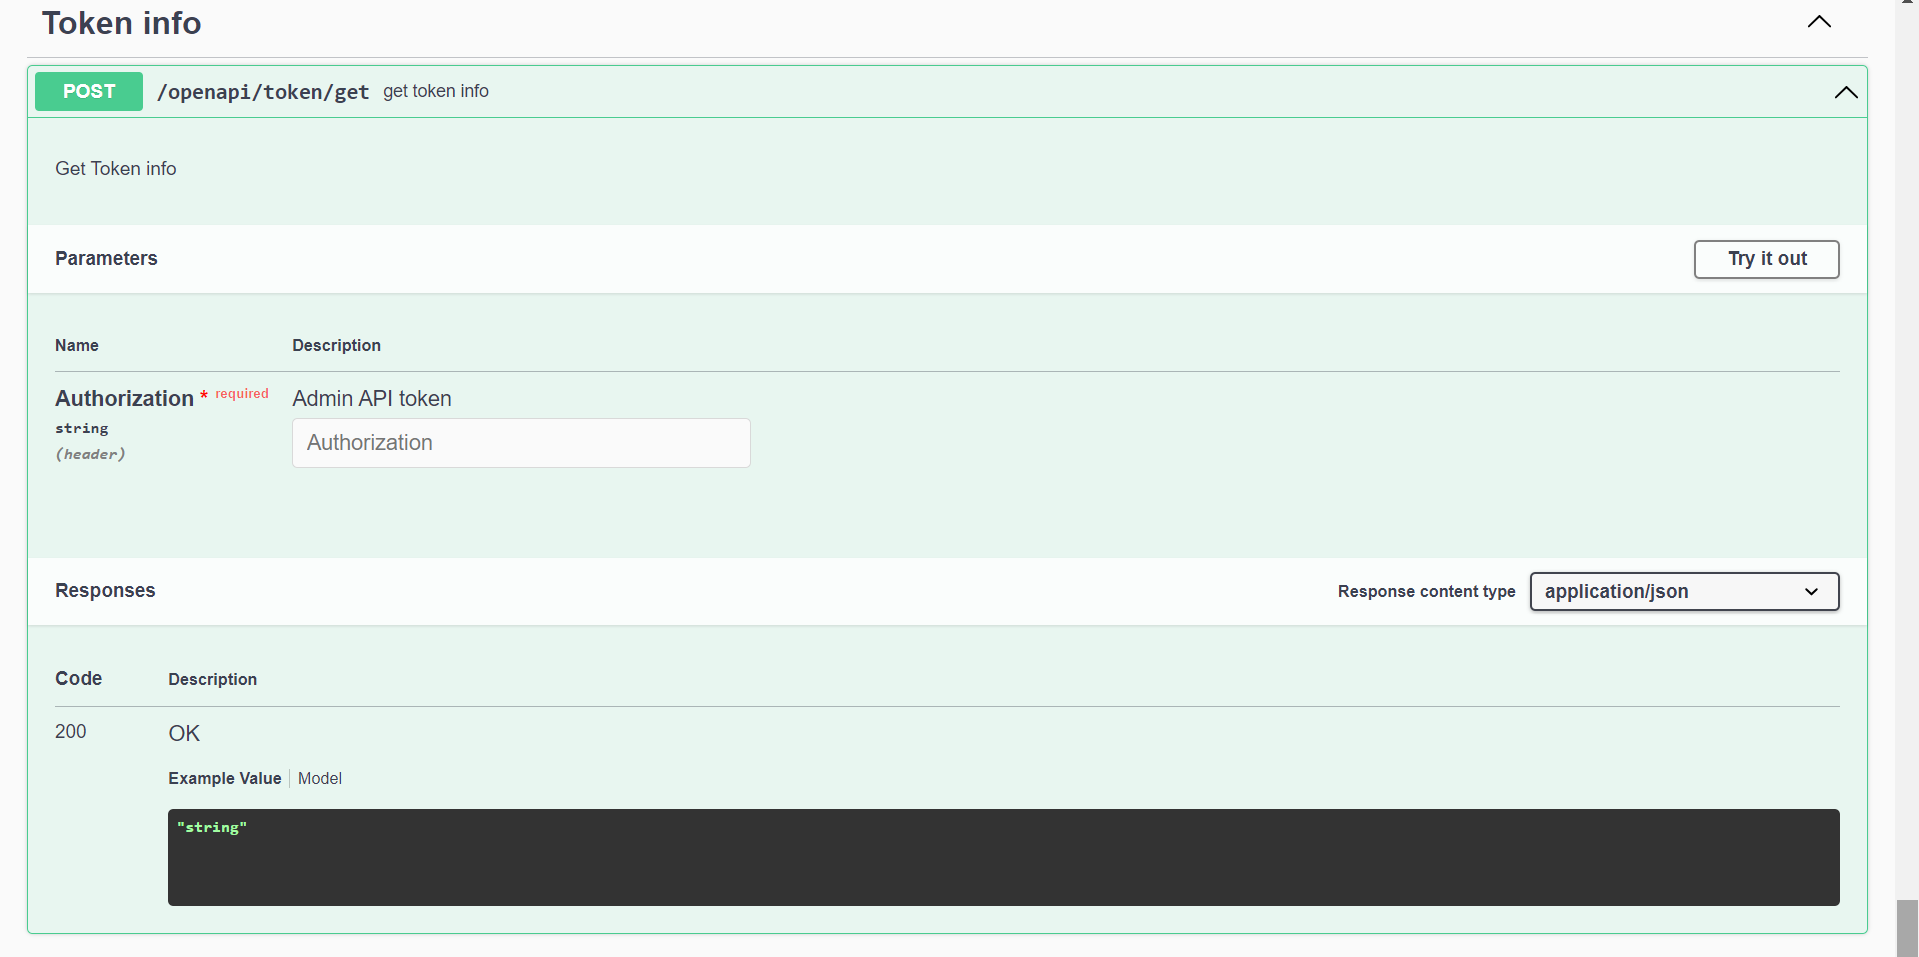Screen dimensions: 1919x957
Task: Collapse the Token info section chevron
Action: click(1819, 22)
